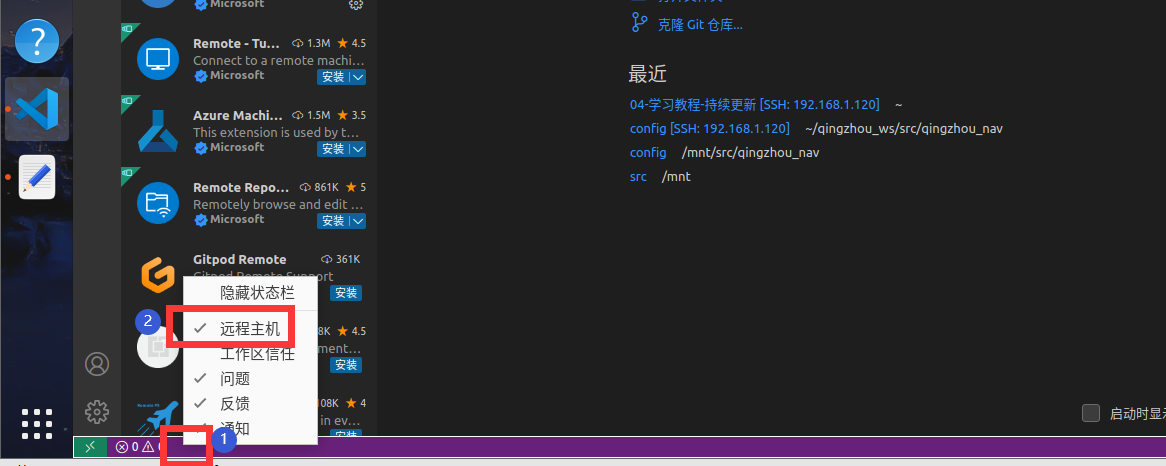This screenshot has width=1166, height=466.
Task: Click the ~/qingzhou_ws/src/qingzhou_nav path text
Action: pos(904,129)
